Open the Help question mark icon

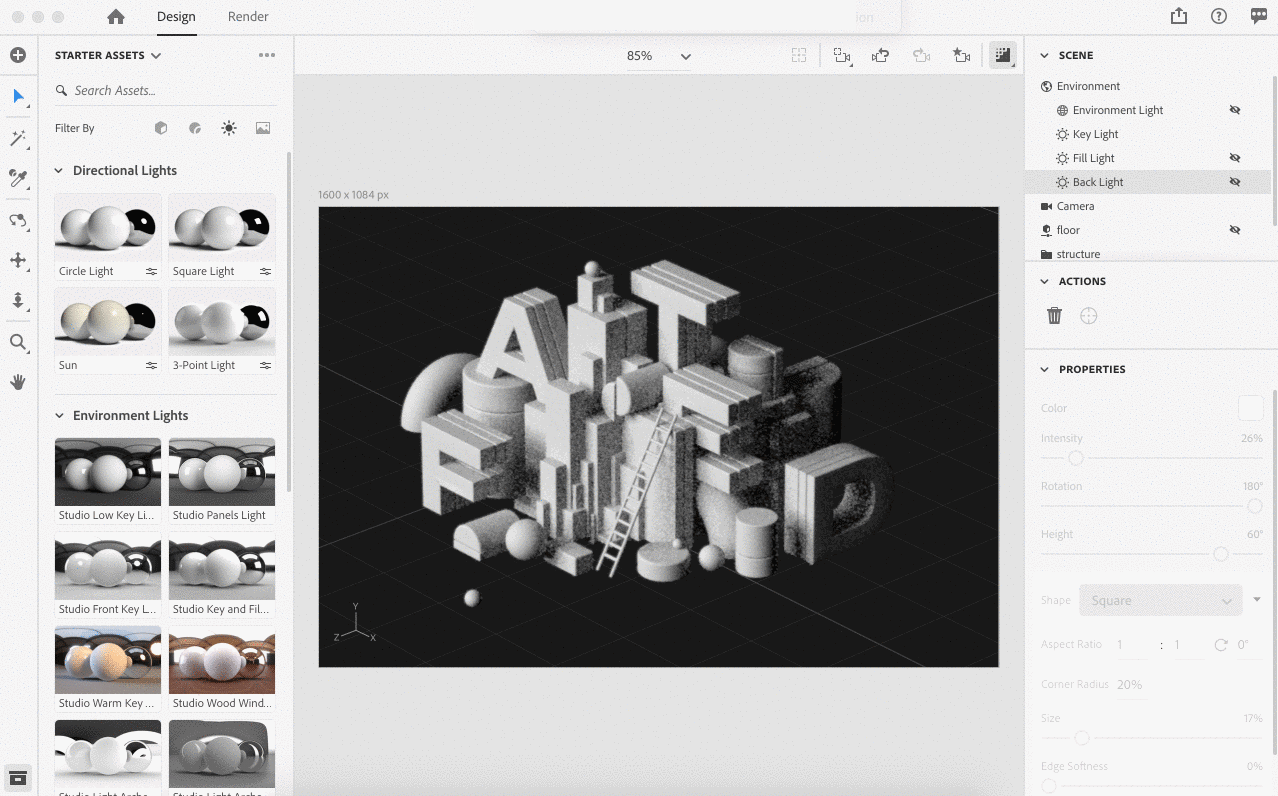tap(1219, 16)
